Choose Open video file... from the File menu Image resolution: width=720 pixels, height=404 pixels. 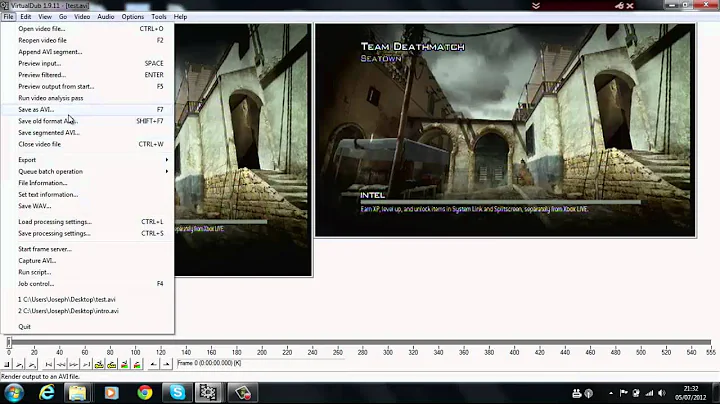click(87, 28)
